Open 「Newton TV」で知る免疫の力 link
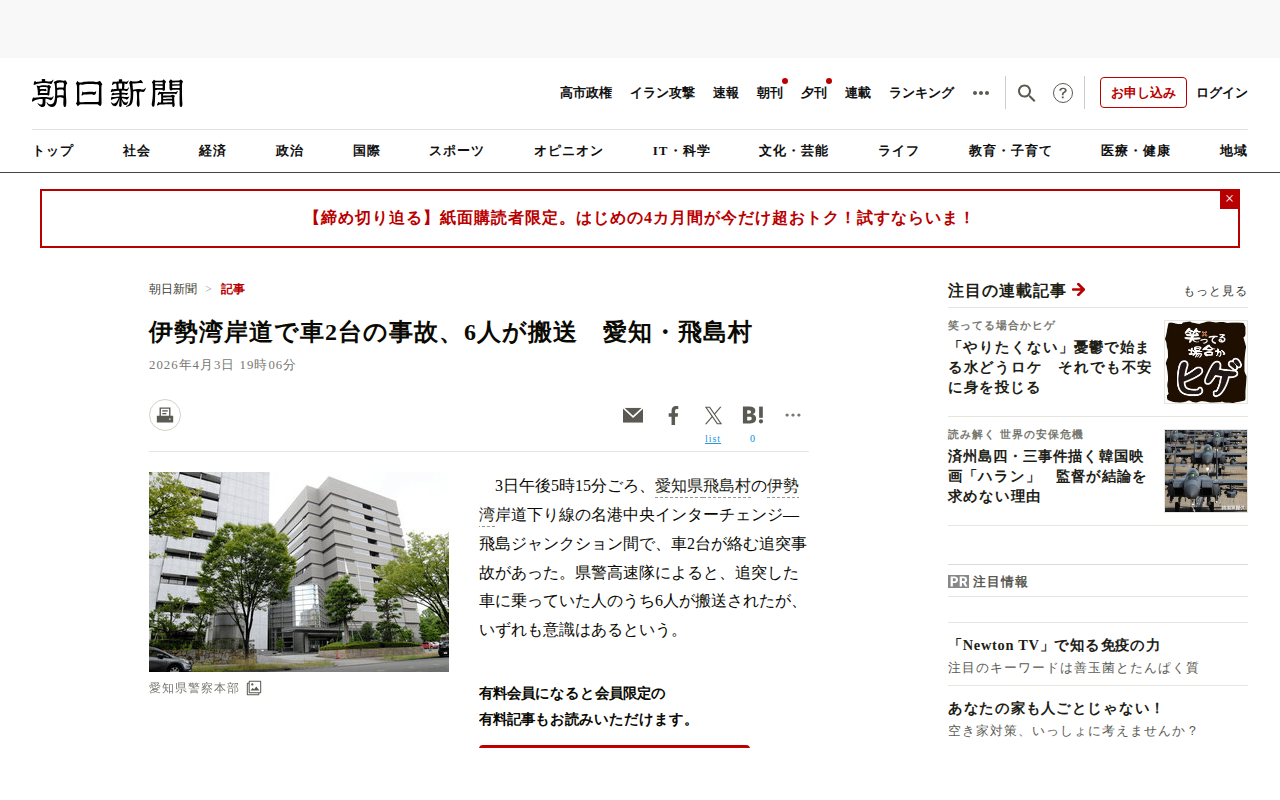Image resolution: width=1280 pixels, height=800 pixels. click(x=1054, y=645)
